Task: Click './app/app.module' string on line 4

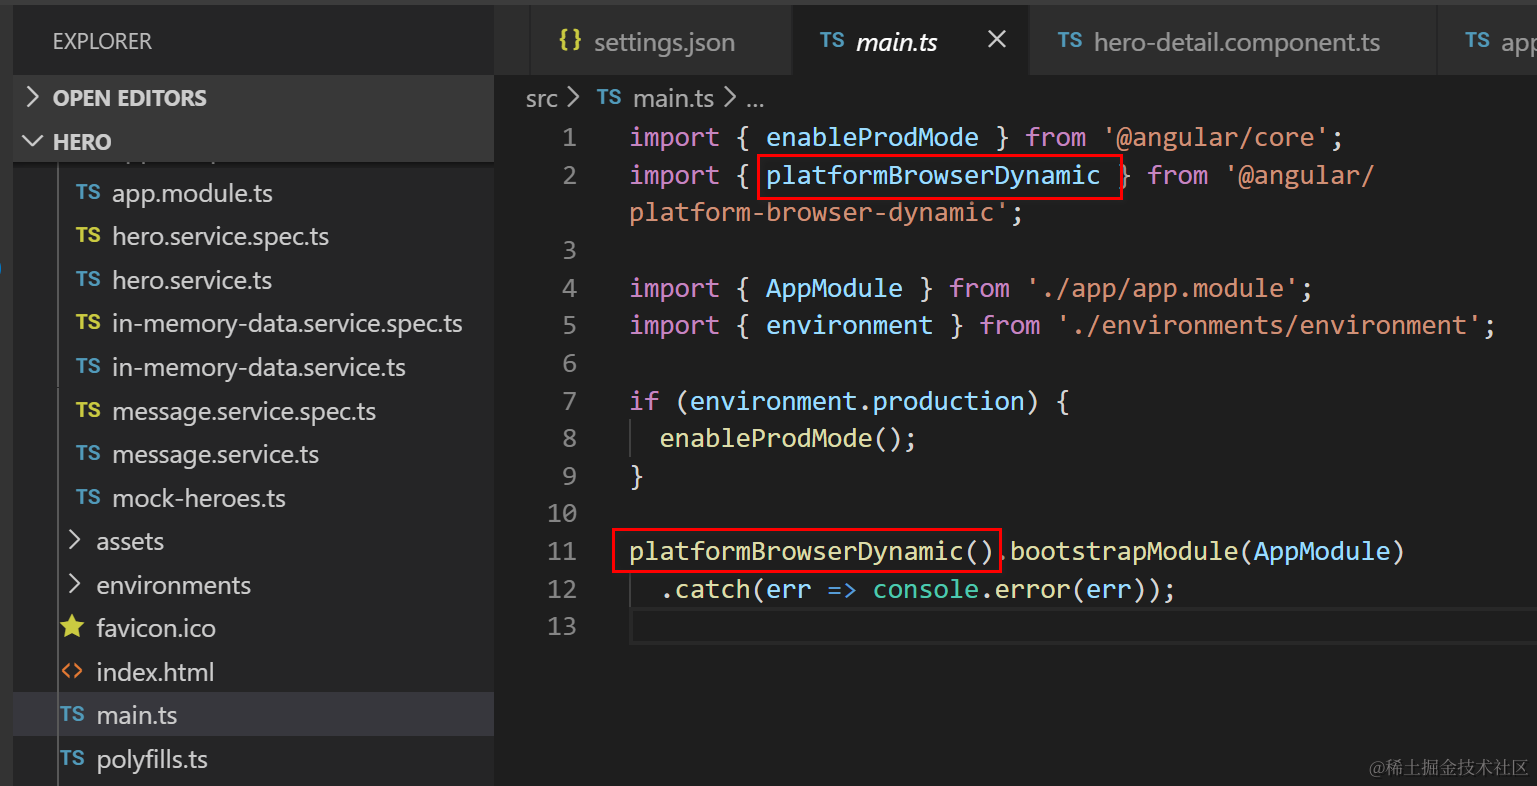Action: click(x=1161, y=288)
